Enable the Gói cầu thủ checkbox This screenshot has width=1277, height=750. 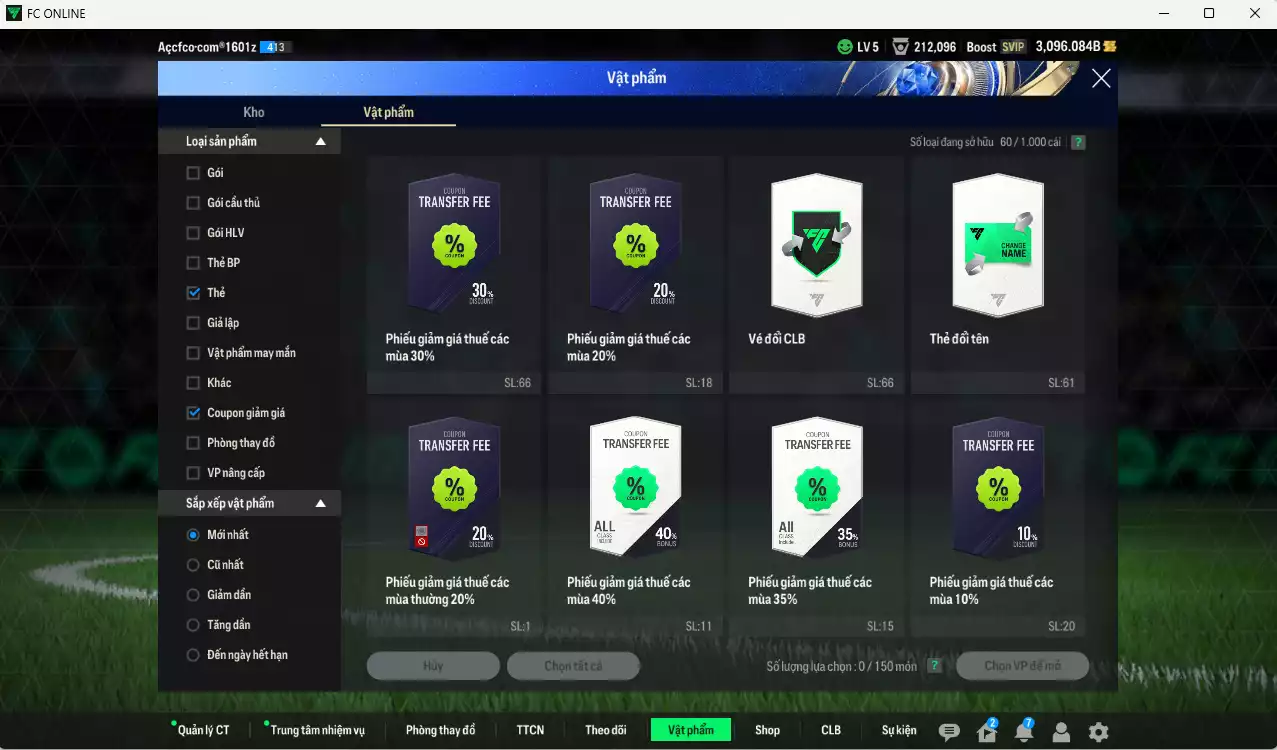pos(194,203)
